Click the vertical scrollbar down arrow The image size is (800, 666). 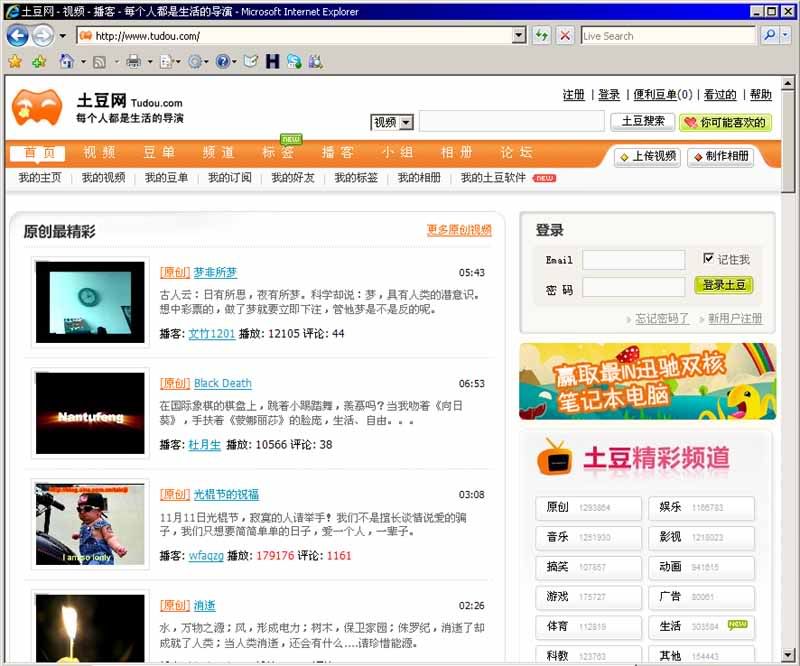pos(788,655)
